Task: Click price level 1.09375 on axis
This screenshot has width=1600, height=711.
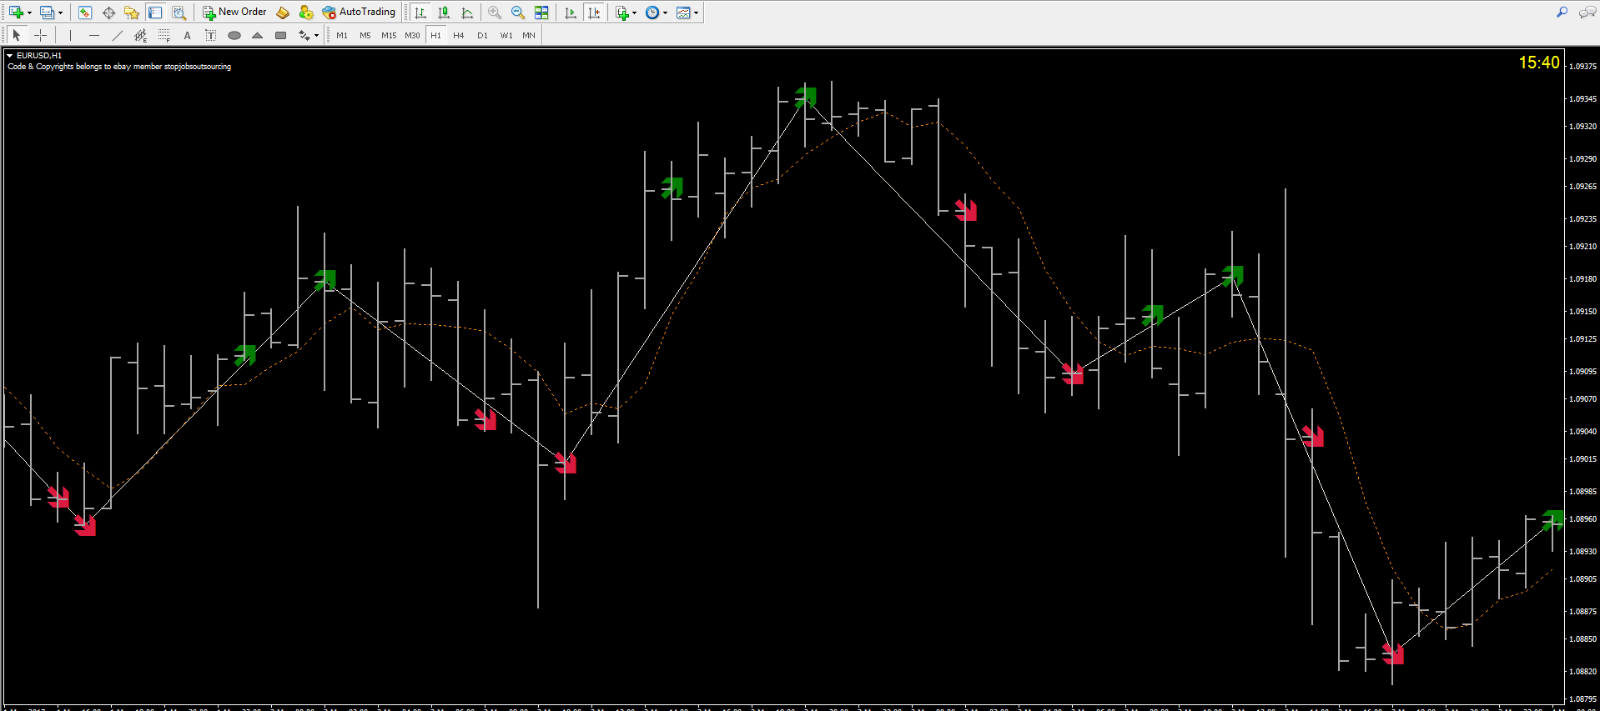Action: [x=1582, y=66]
